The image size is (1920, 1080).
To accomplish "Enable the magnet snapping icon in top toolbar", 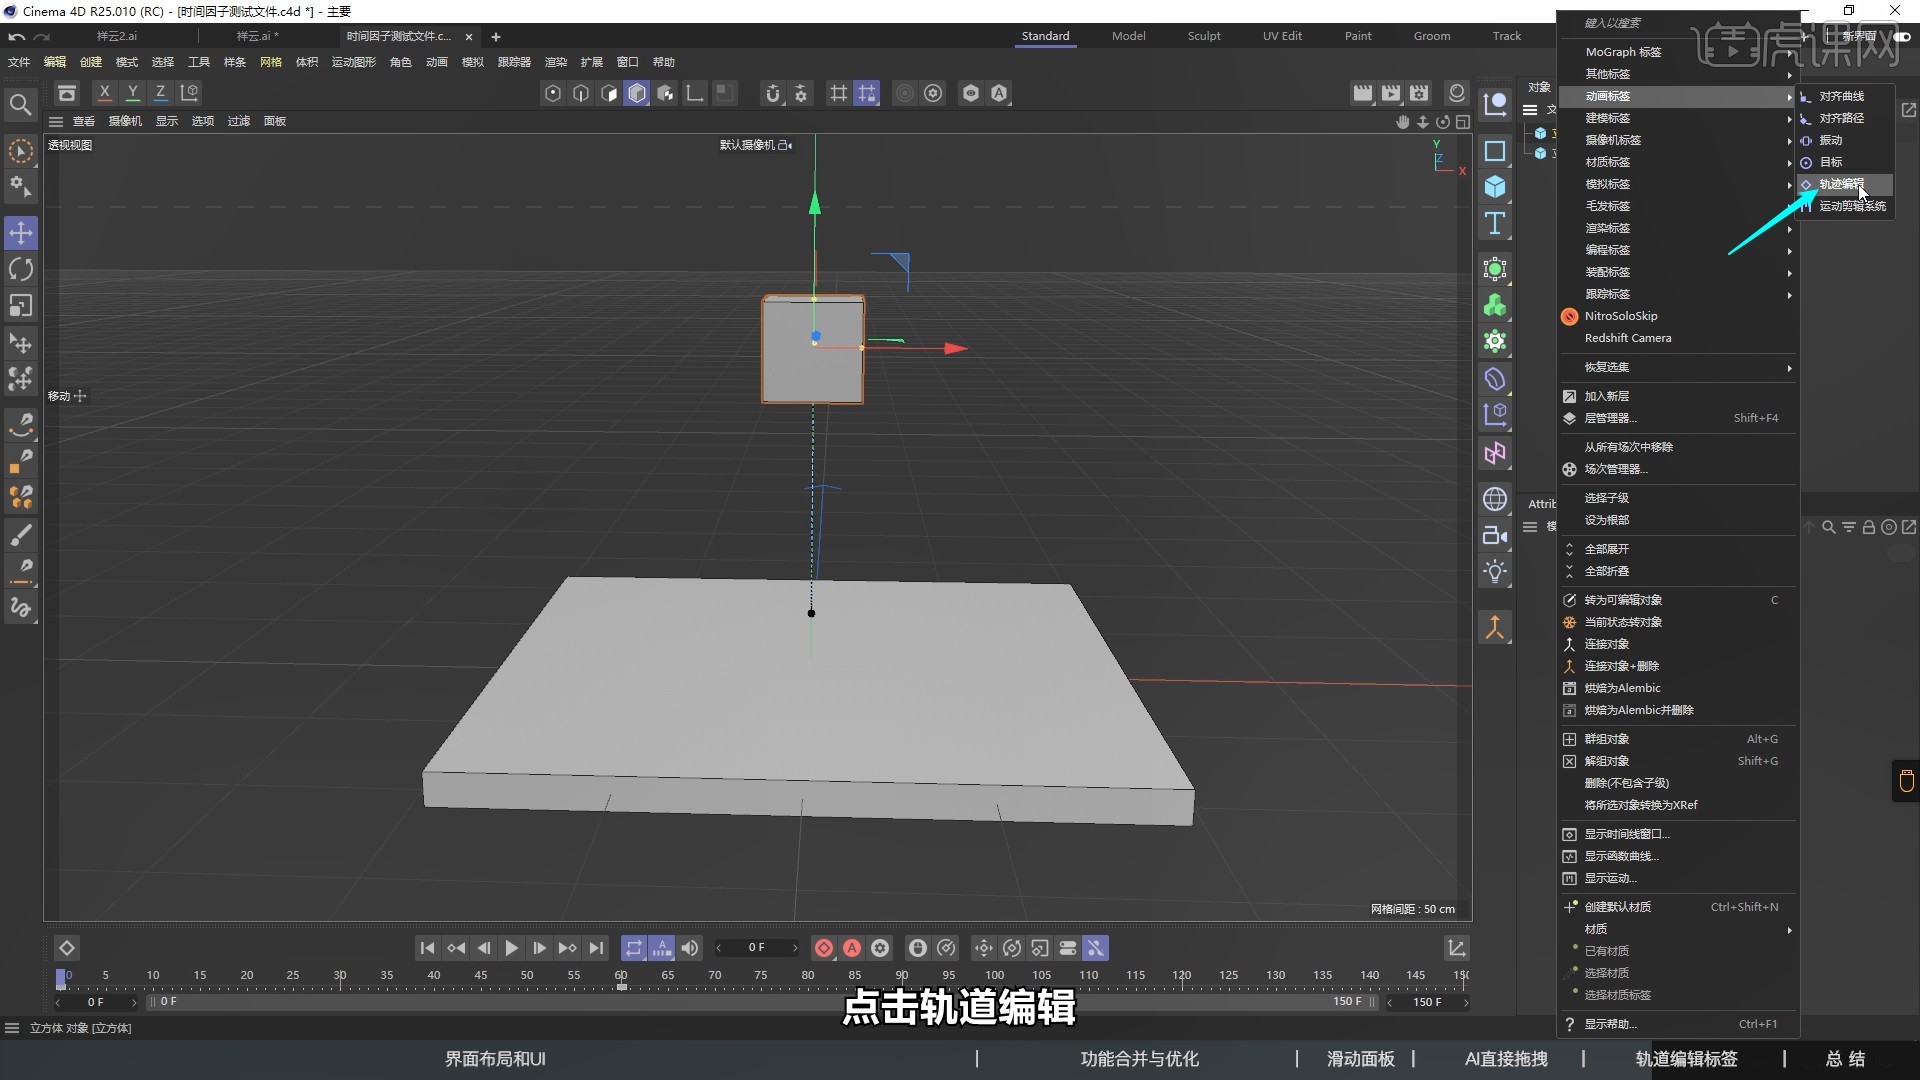I will pos(774,93).
